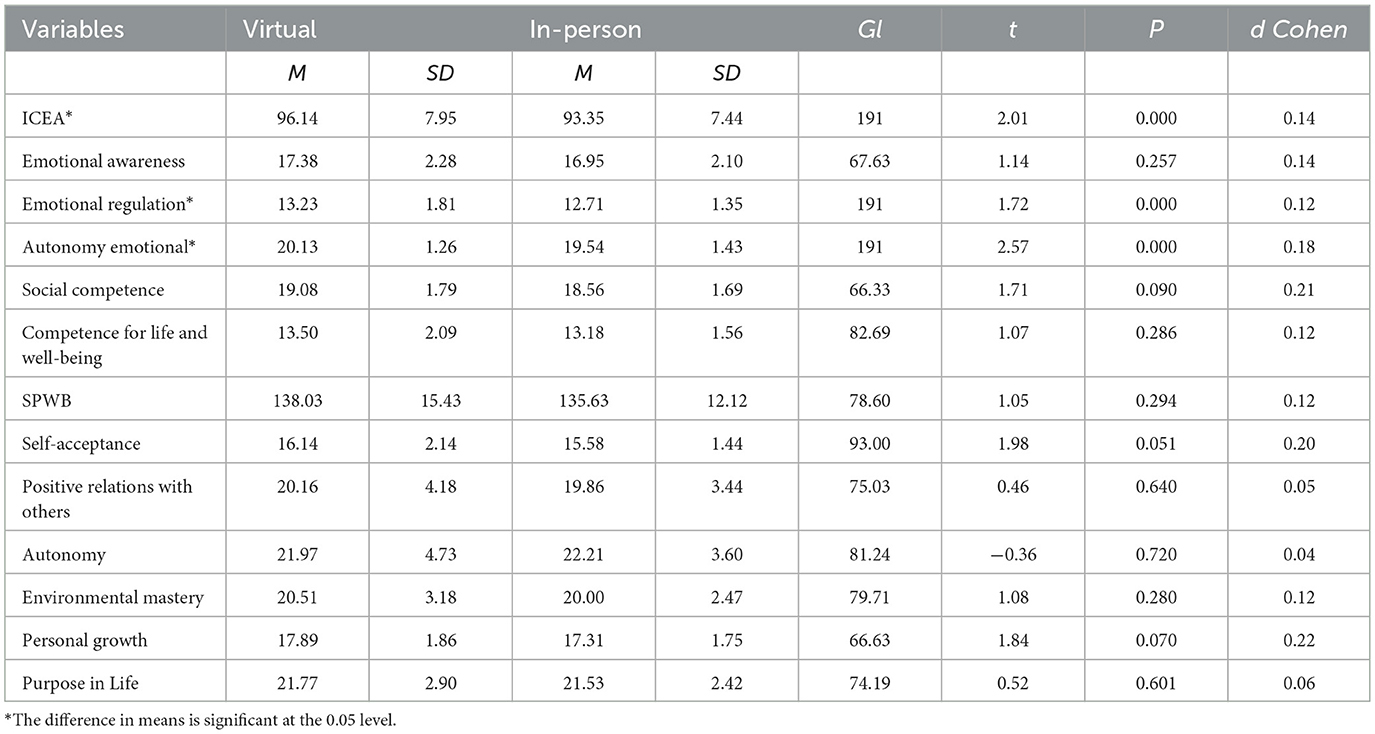Click the −0.36 t-value cell
Viewport: 1375px width, 734px height.
pyautogui.click(x=1012, y=553)
